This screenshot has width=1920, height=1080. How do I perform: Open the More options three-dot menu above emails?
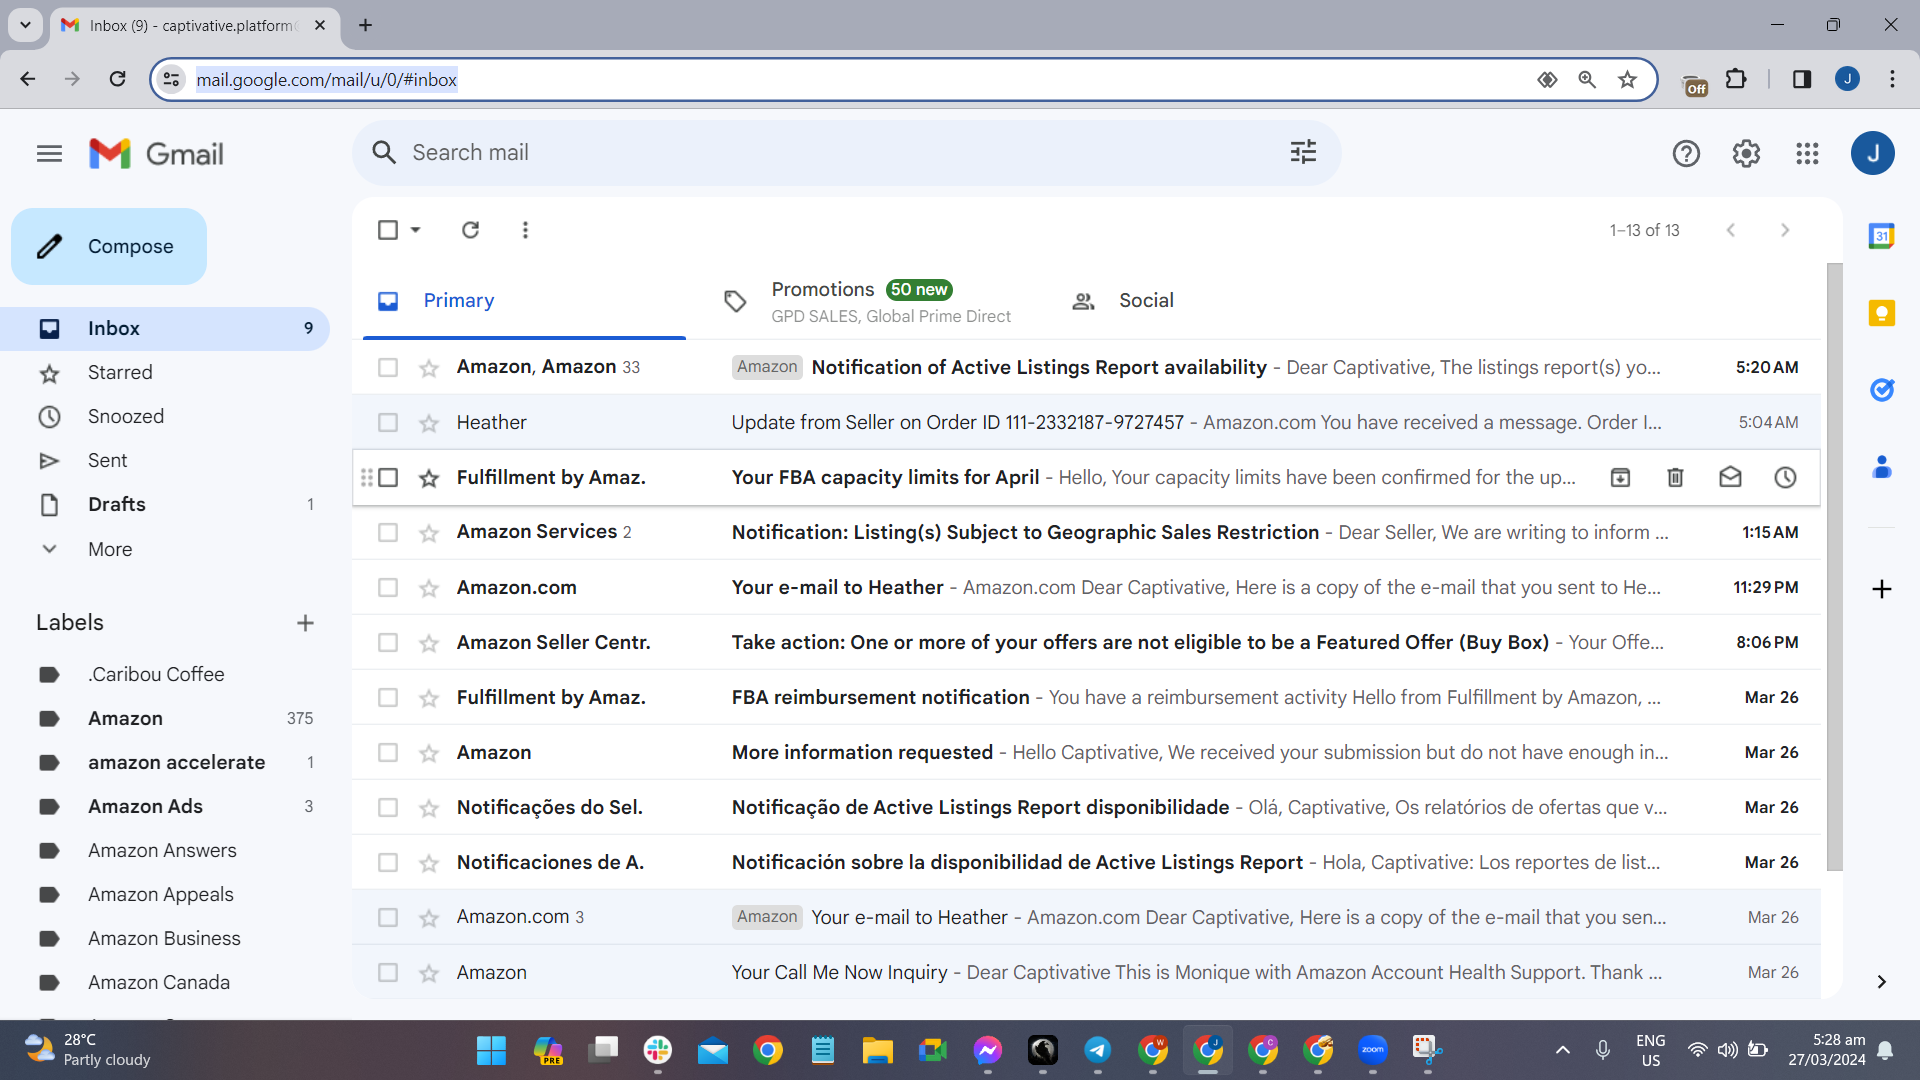pos(525,230)
